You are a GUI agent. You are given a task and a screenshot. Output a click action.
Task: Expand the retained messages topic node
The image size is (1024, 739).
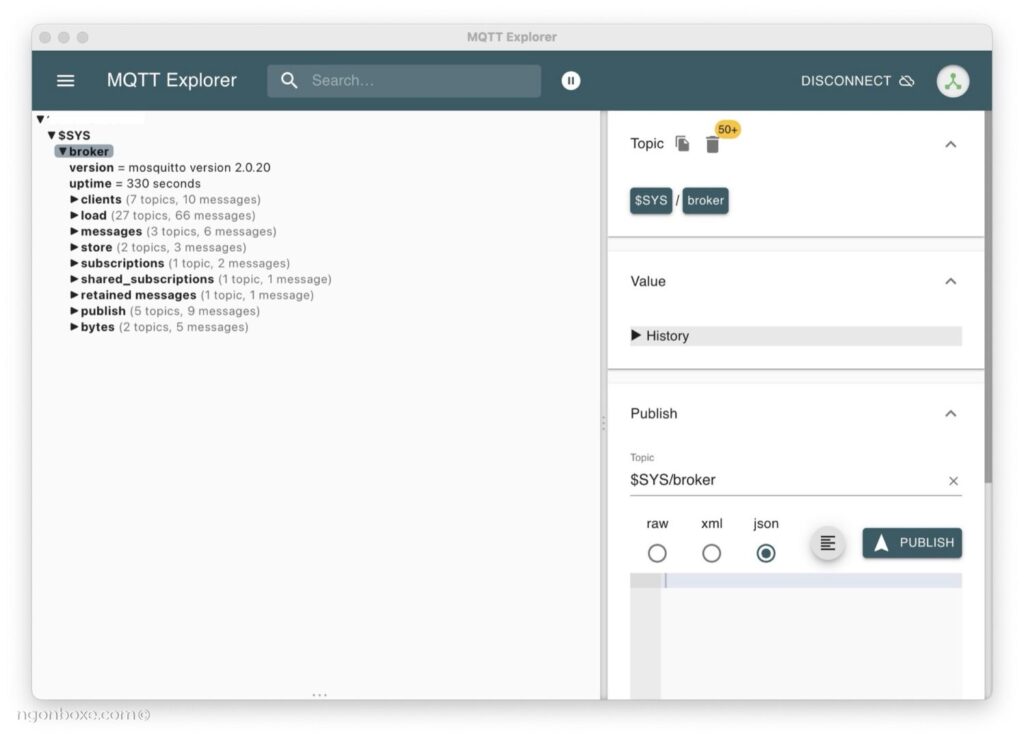click(74, 295)
